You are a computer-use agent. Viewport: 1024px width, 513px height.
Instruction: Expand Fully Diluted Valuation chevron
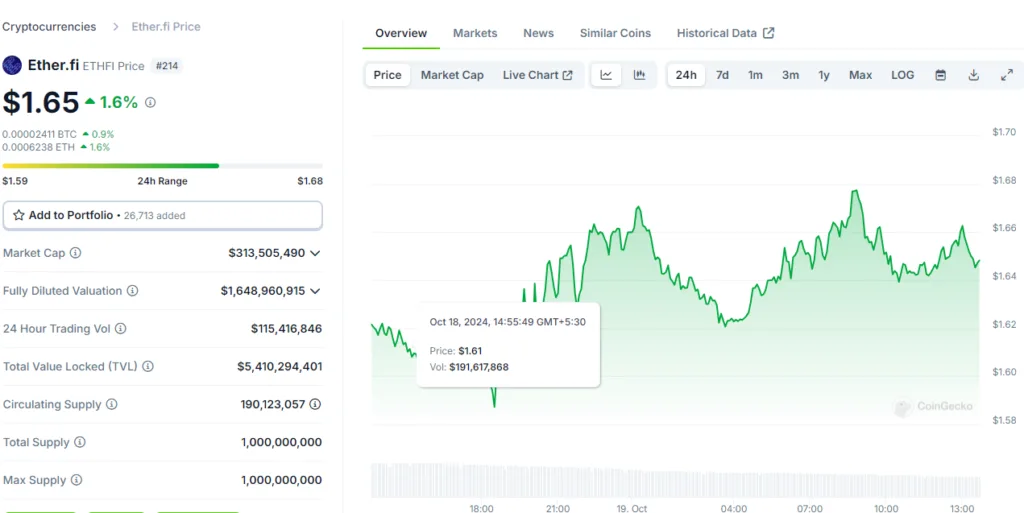coord(315,290)
